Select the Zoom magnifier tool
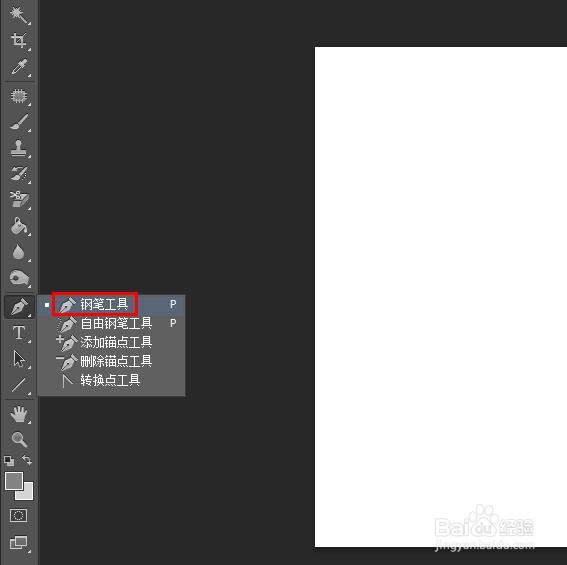Screen dimensions: 567x565 (x=19, y=439)
